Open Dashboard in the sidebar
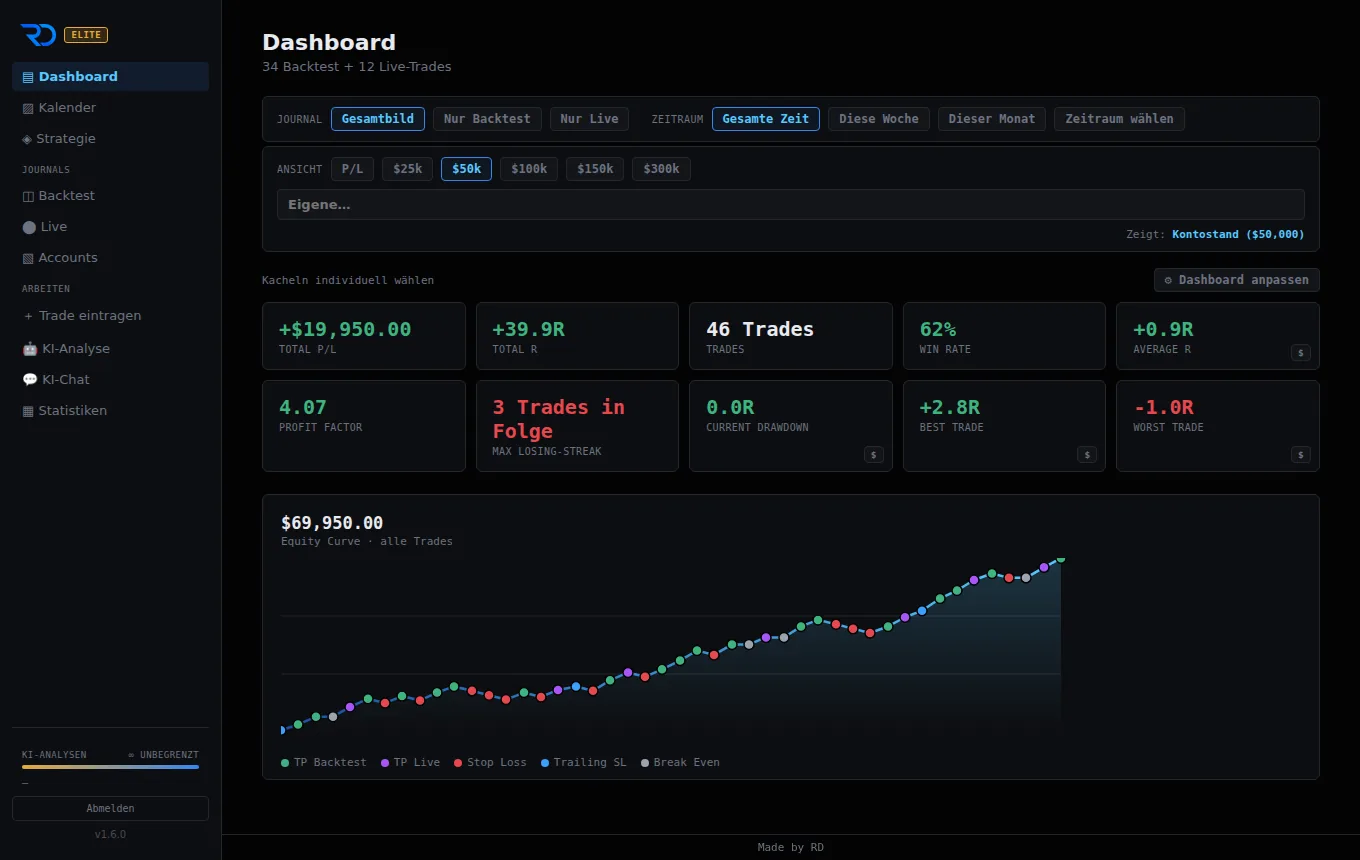The image size is (1360, 860). click(110, 76)
